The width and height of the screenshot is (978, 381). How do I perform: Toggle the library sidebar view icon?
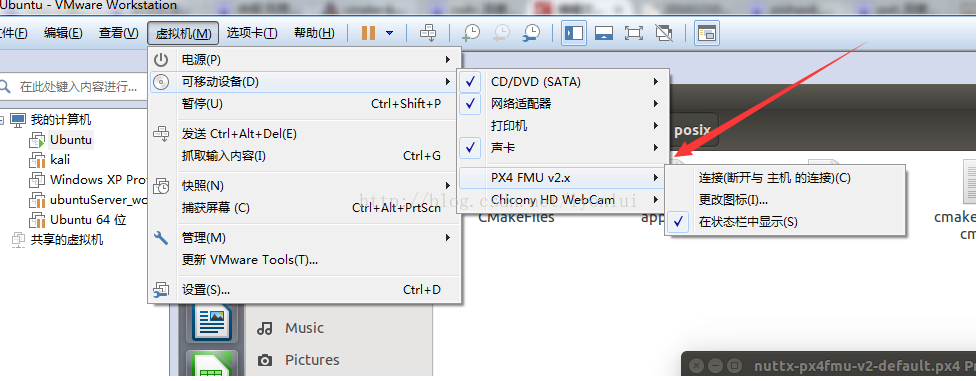pyautogui.click(x=574, y=33)
